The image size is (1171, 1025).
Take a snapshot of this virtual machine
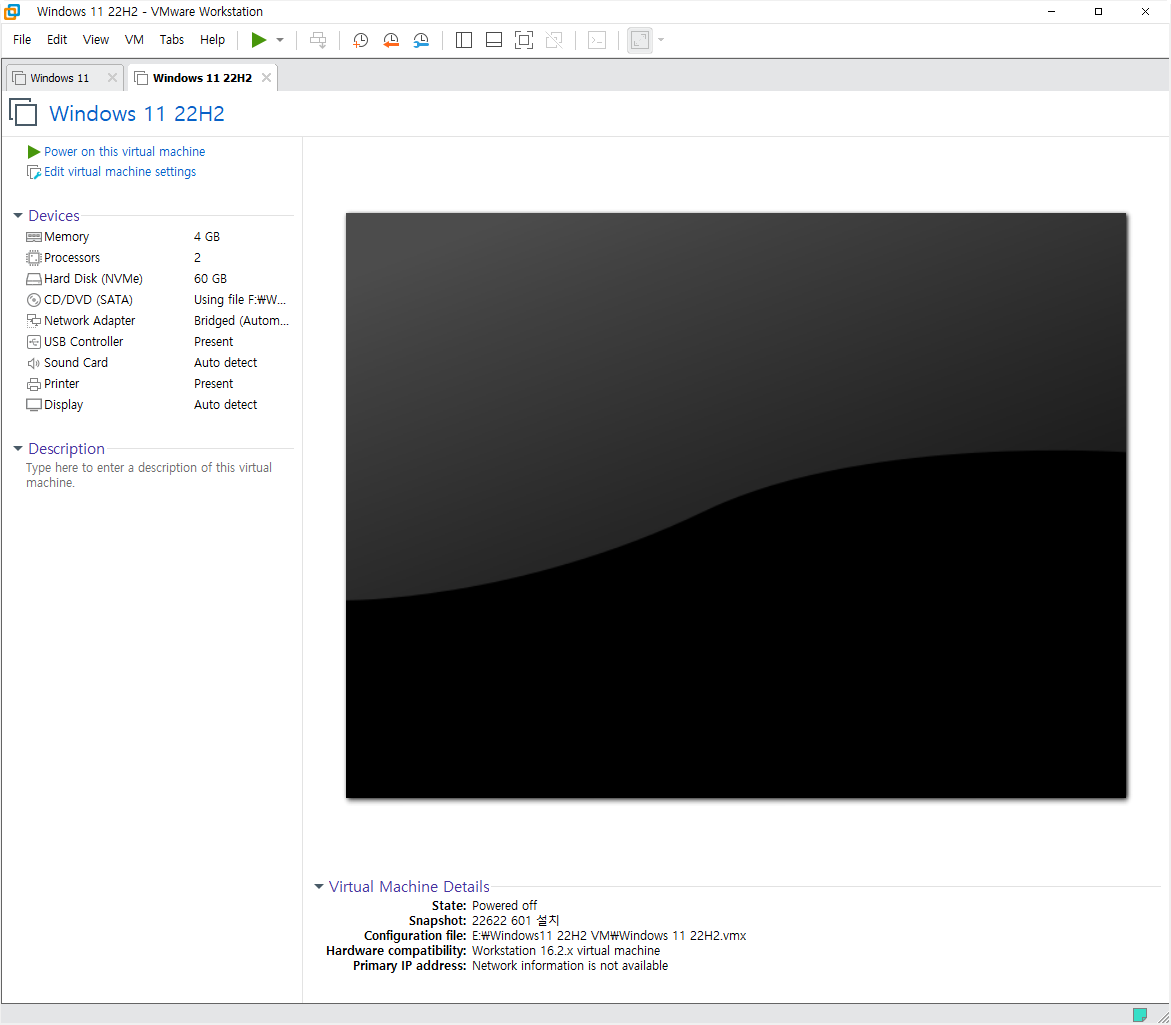coord(360,40)
